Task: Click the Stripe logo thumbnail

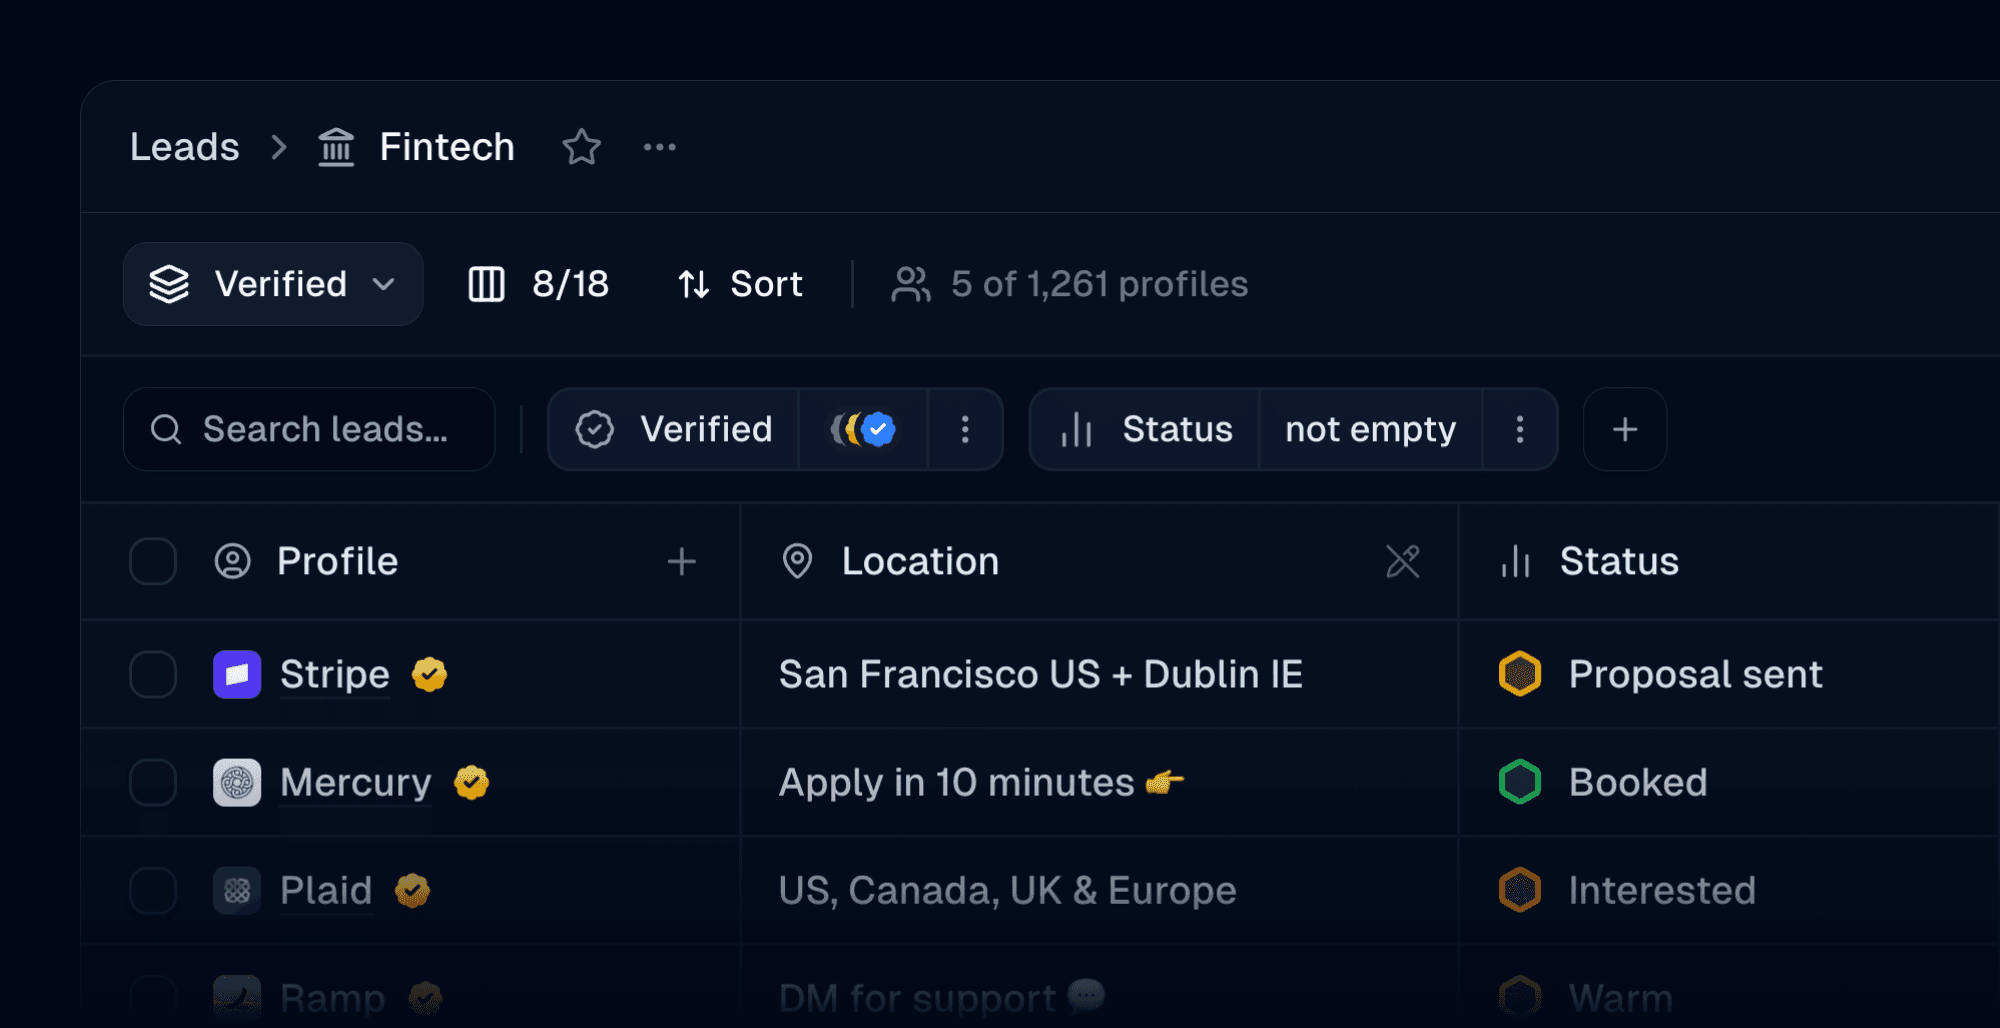Action: (237, 674)
